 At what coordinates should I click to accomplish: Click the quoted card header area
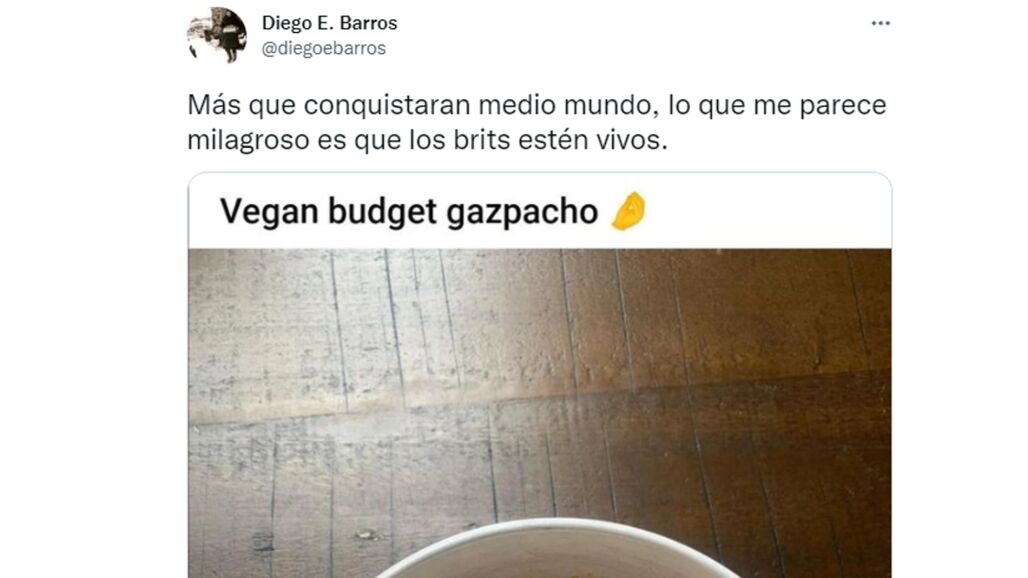click(x=540, y=211)
